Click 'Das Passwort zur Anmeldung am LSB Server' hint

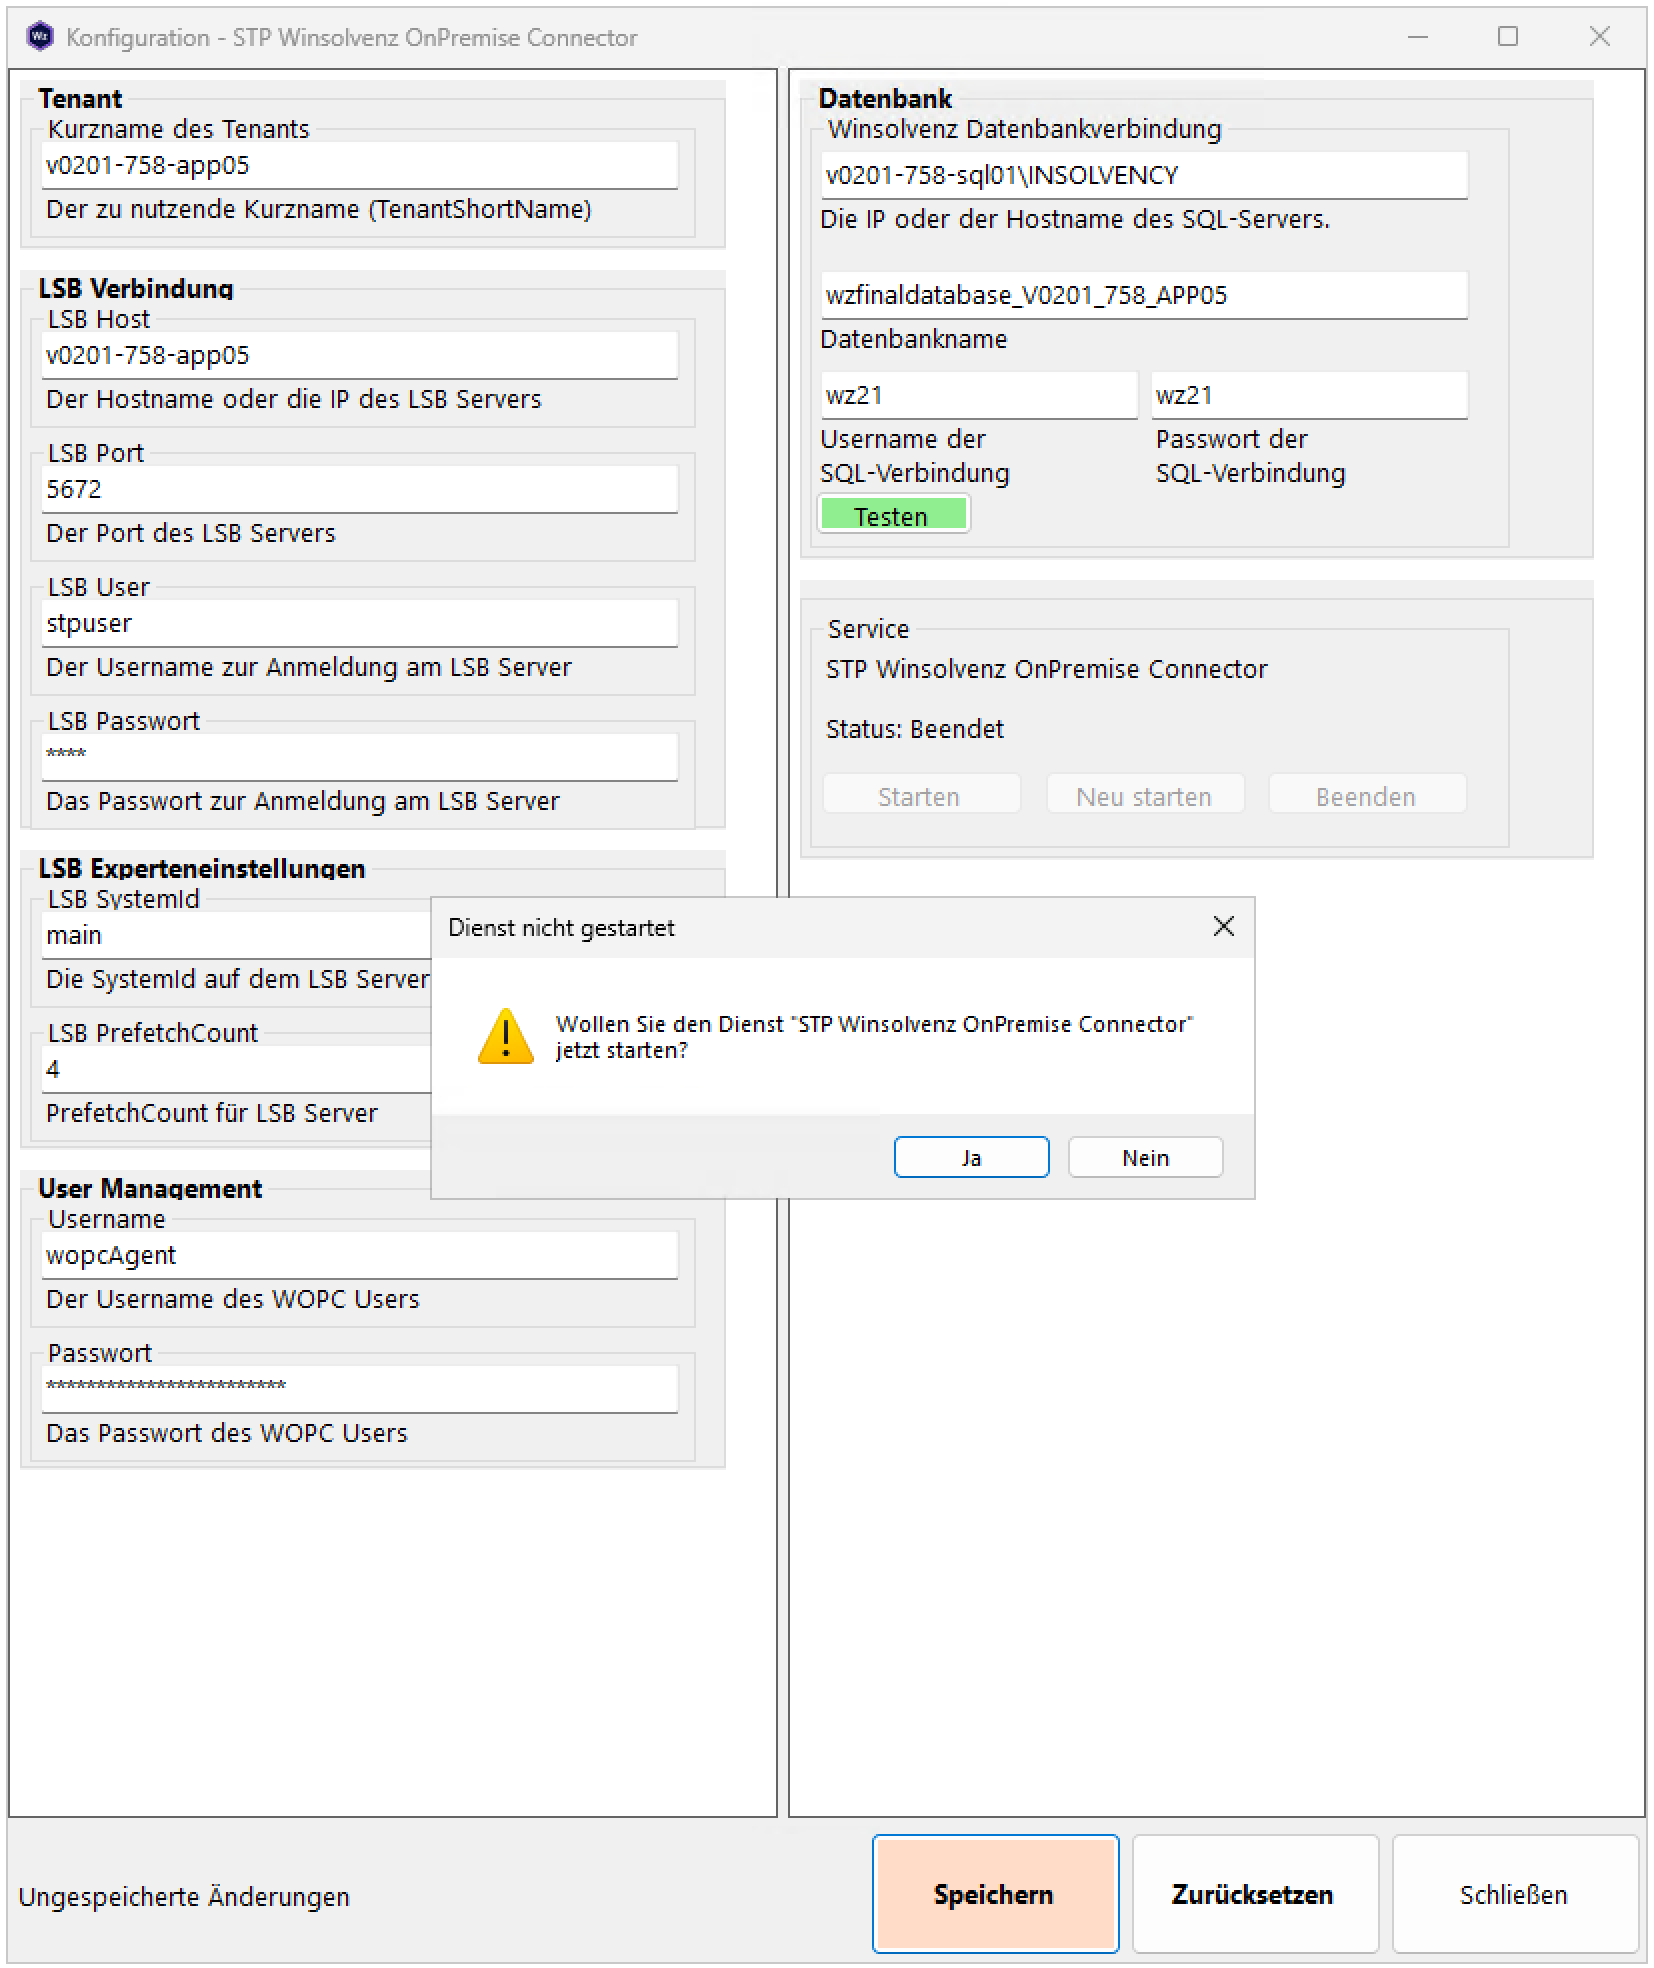click(303, 801)
